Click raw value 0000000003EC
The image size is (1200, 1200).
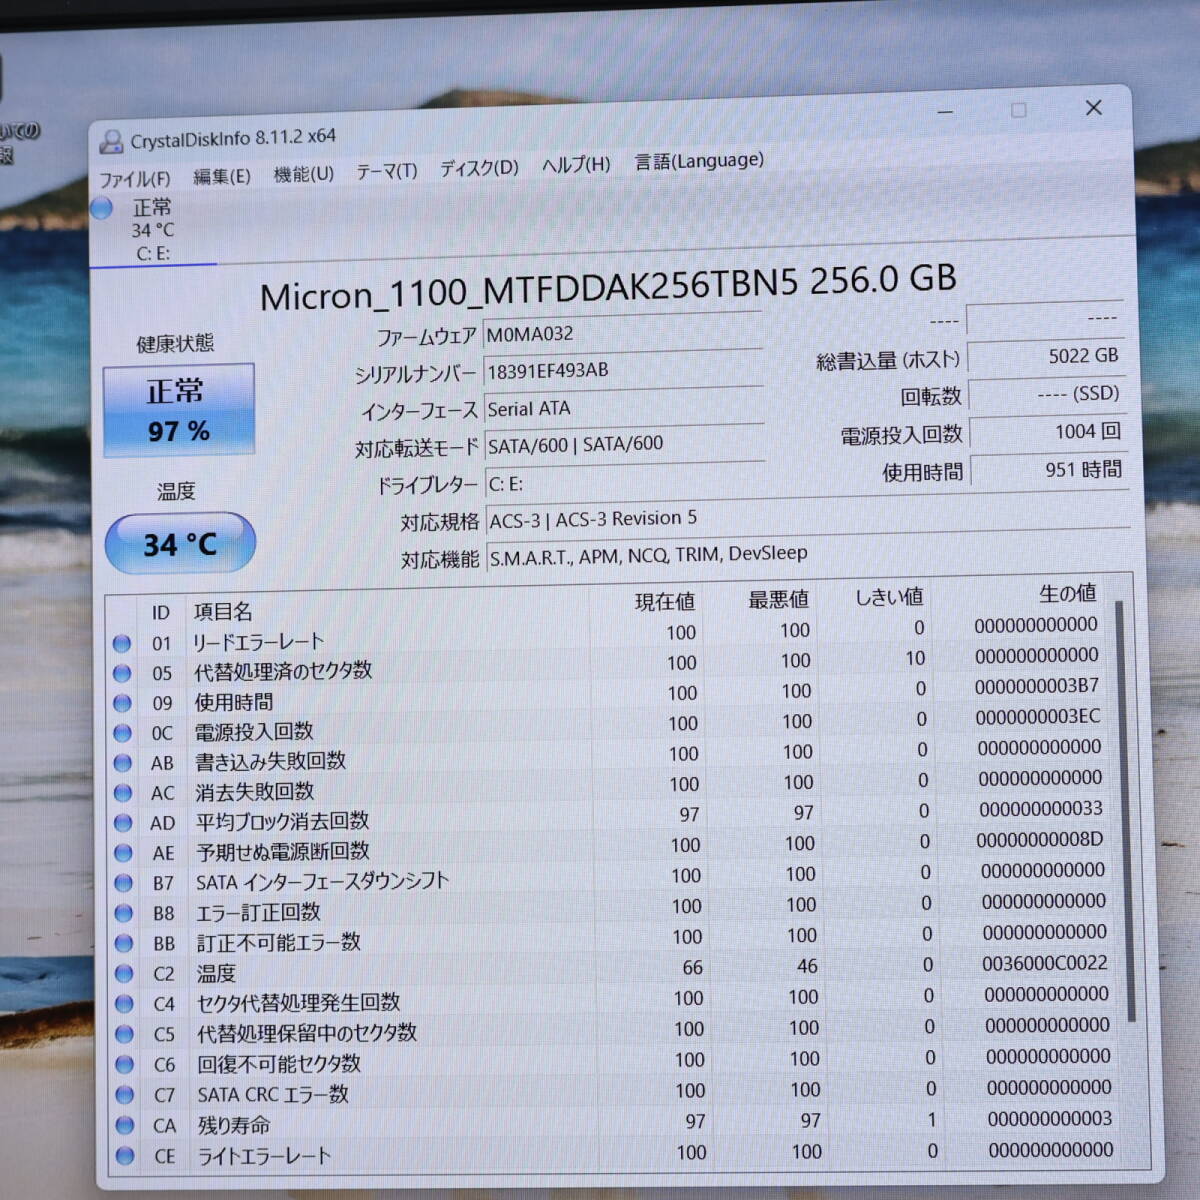[1037, 716]
